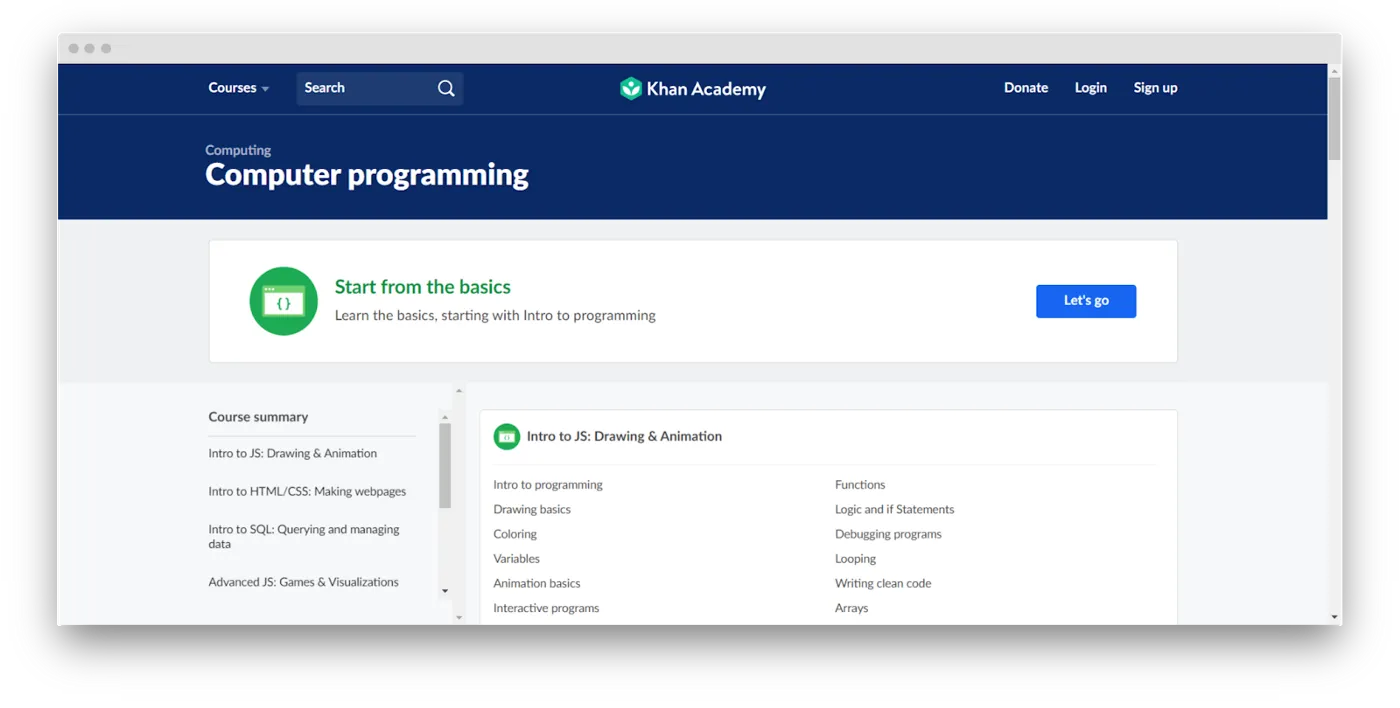Screen dimensions: 1400x708
Task: Open the Intro to JS: Drawing & Animation card title
Action: [x=624, y=436]
